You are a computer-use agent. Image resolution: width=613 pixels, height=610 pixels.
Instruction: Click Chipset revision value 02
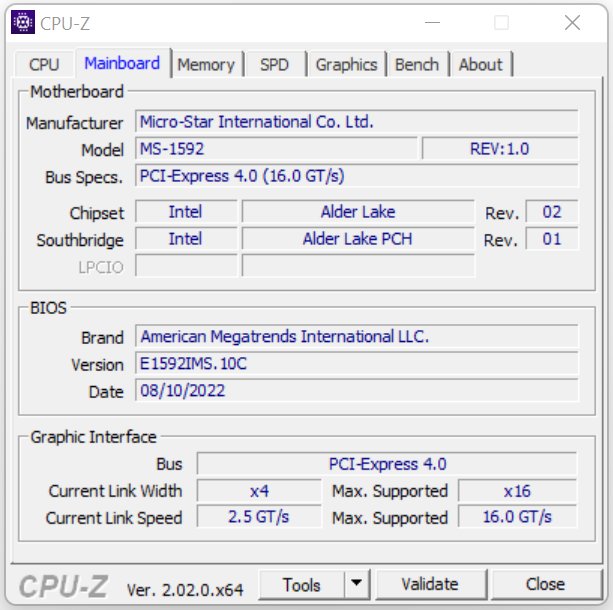pos(552,212)
